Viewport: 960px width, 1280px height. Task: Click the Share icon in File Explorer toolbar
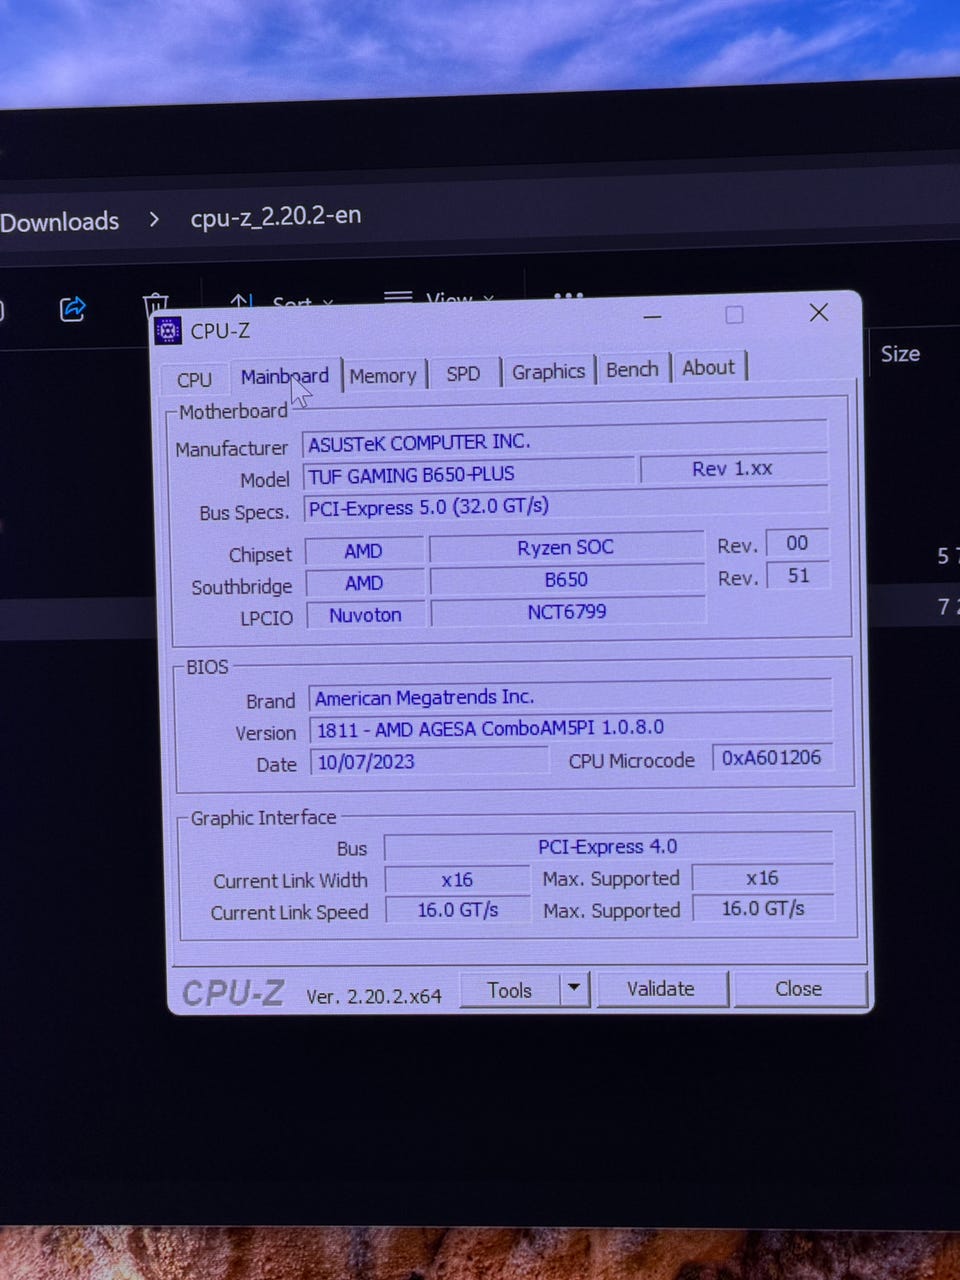pyautogui.click(x=73, y=308)
